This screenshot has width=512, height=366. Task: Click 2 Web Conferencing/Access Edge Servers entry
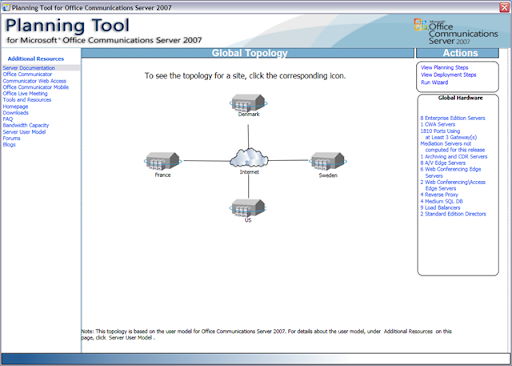453,185
